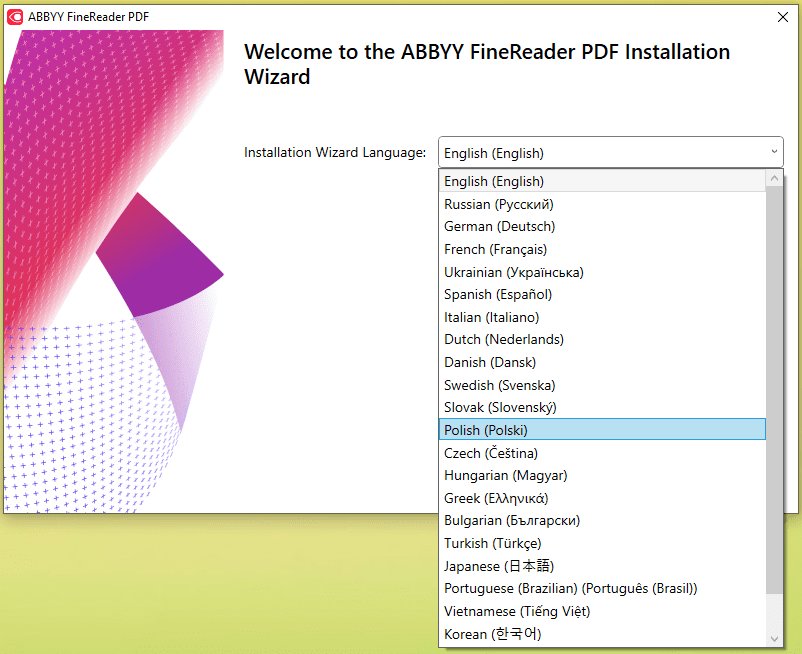
Task: Close the installation wizard window
Action: [783, 17]
